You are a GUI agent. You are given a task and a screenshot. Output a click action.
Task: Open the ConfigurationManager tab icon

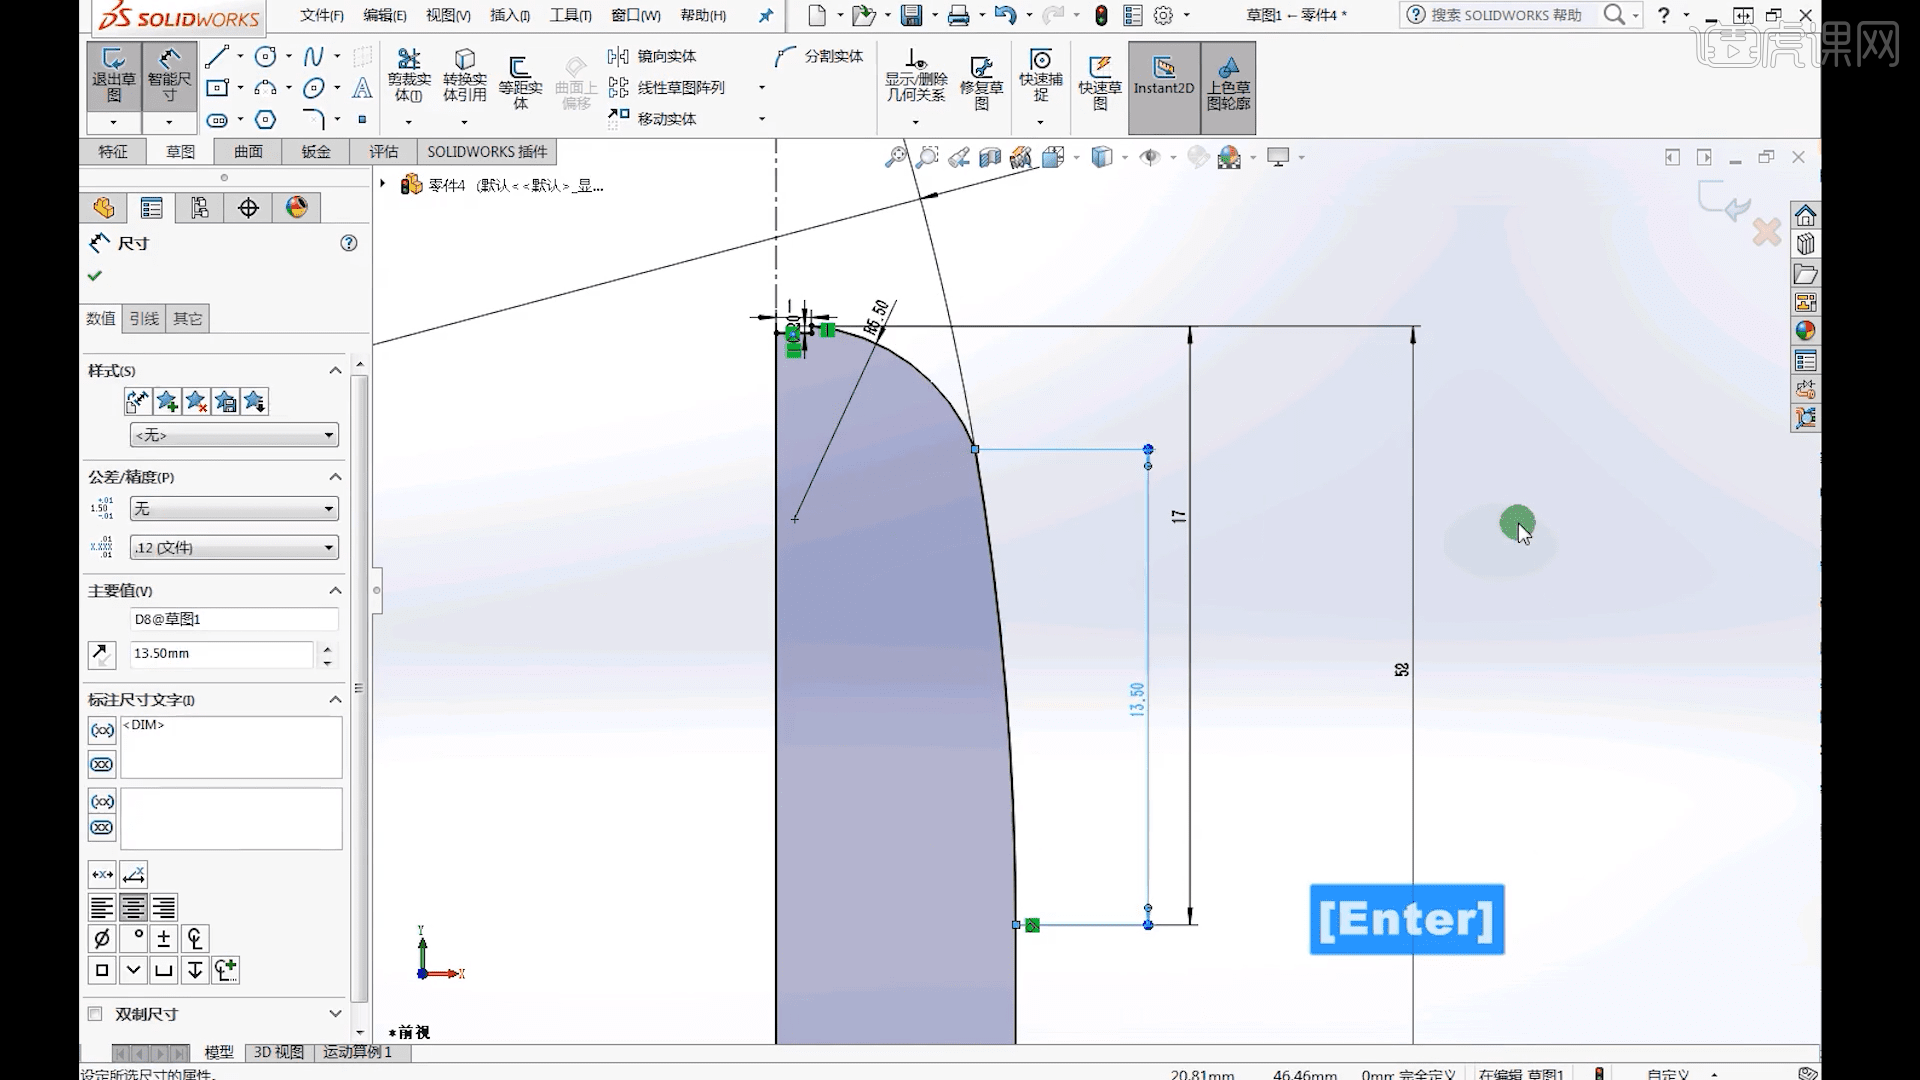coord(200,207)
